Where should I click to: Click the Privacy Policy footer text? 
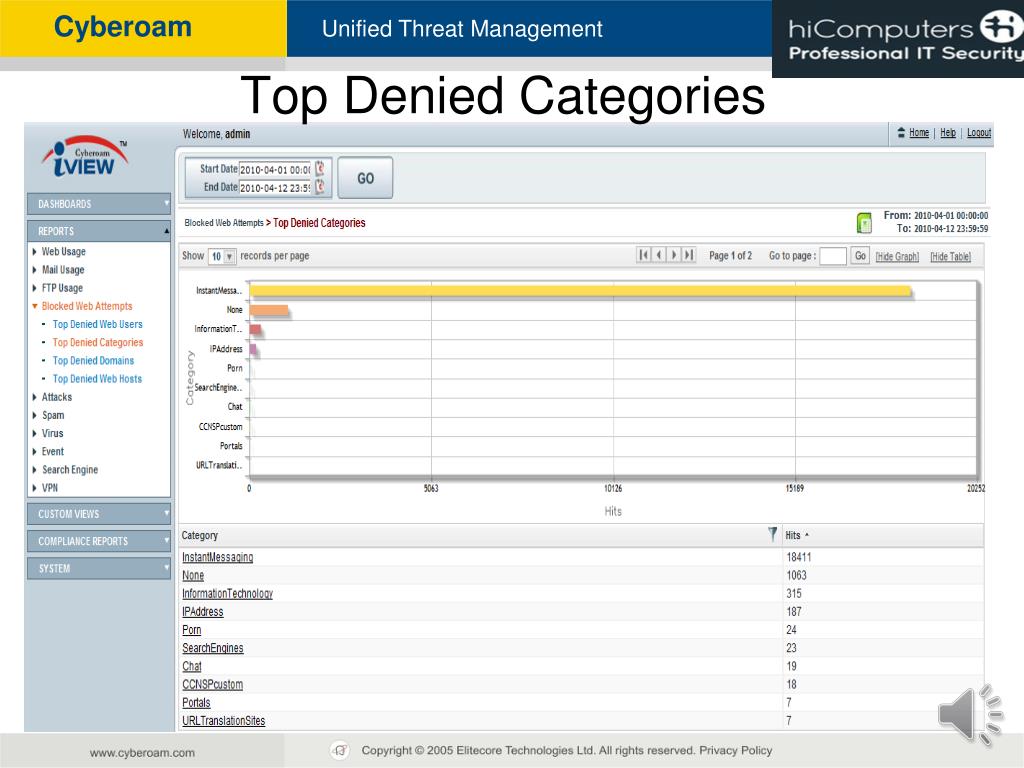coord(735,750)
